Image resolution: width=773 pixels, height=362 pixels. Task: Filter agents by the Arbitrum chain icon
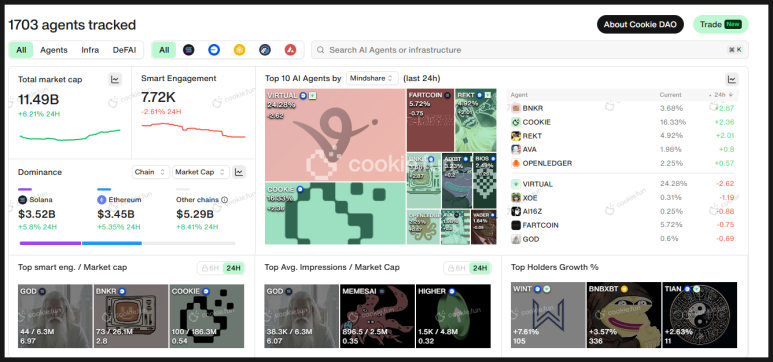pyautogui.click(x=265, y=50)
